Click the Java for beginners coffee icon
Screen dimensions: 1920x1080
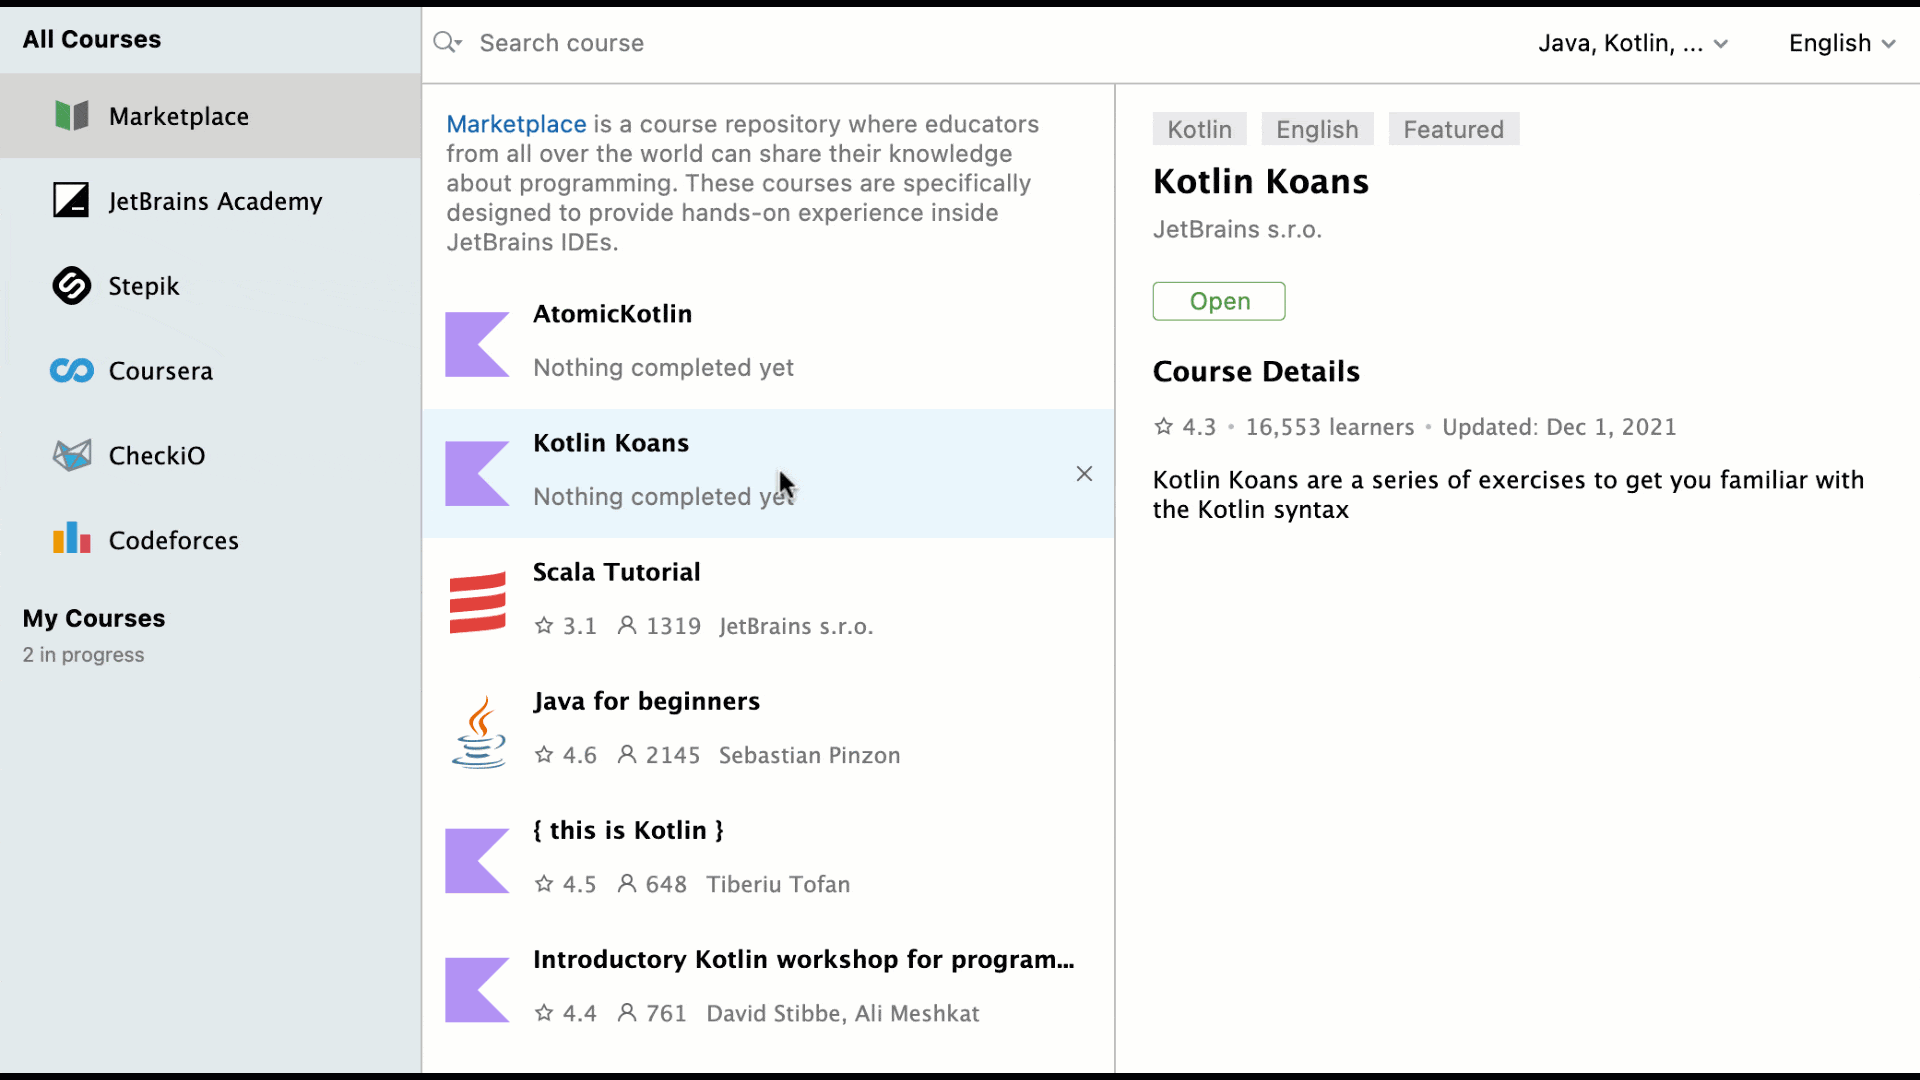point(478,731)
